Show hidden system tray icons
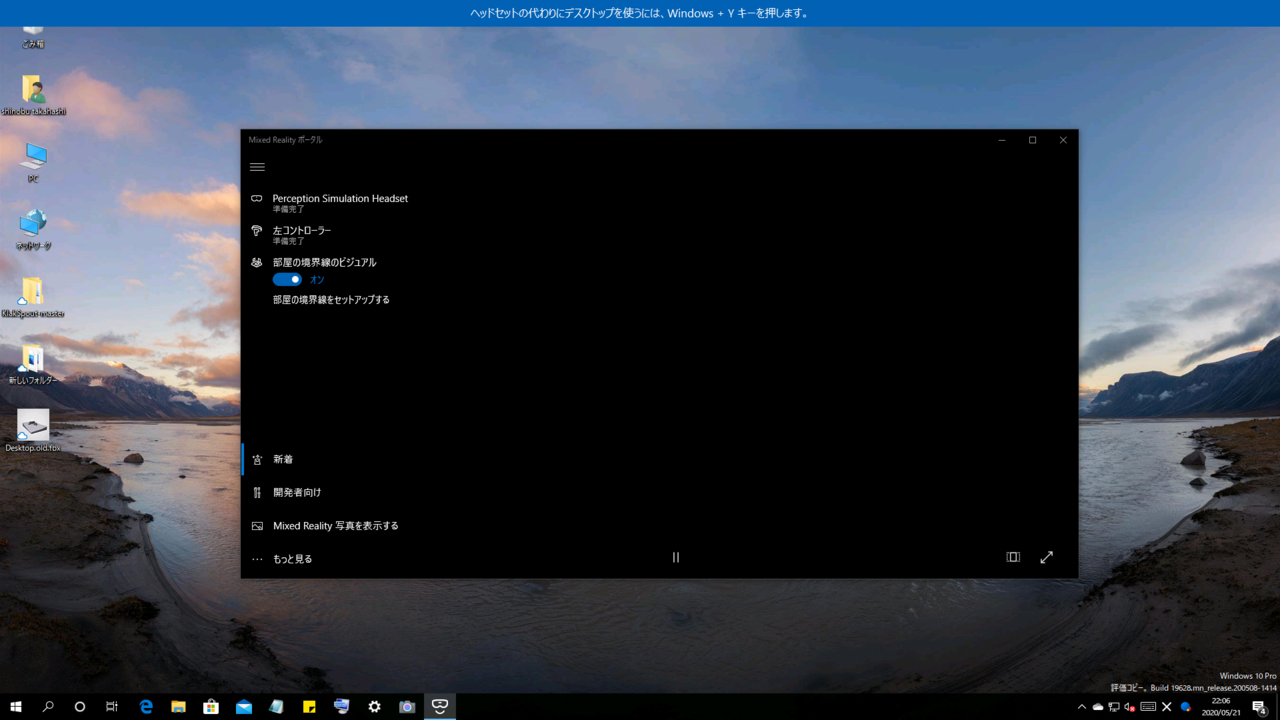1280x720 pixels. [1081, 707]
